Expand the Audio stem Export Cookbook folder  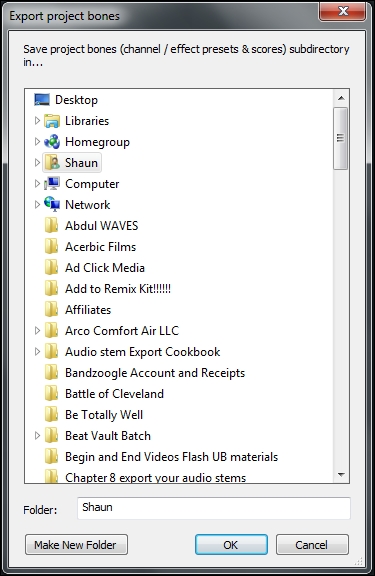point(37,352)
